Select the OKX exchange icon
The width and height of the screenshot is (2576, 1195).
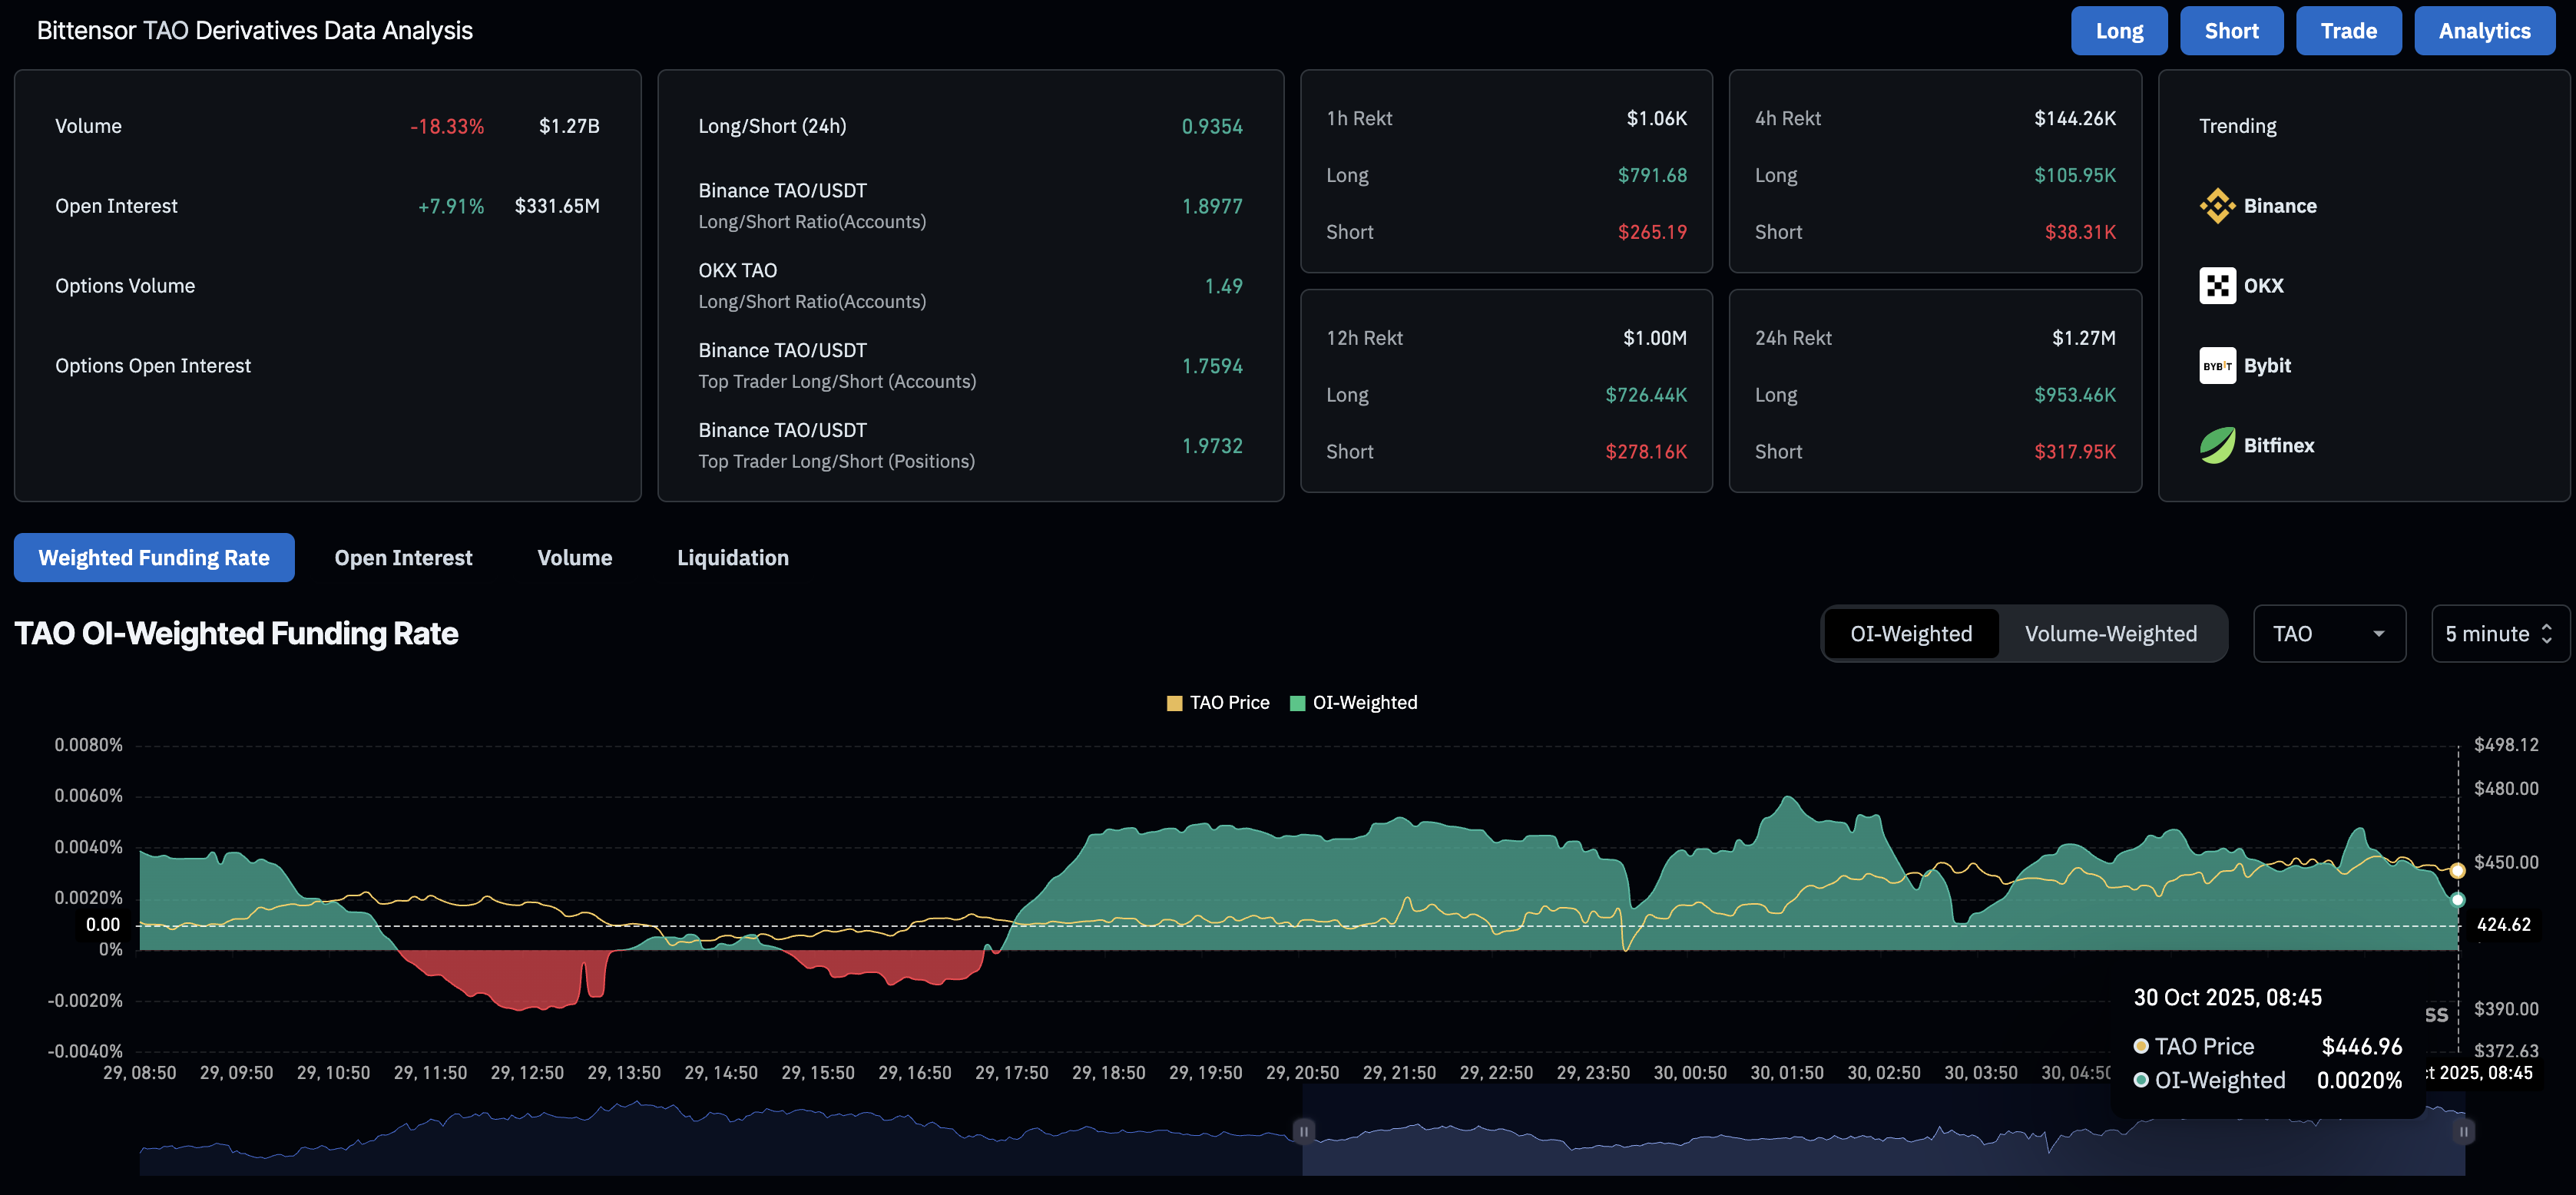coord(2218,285)
